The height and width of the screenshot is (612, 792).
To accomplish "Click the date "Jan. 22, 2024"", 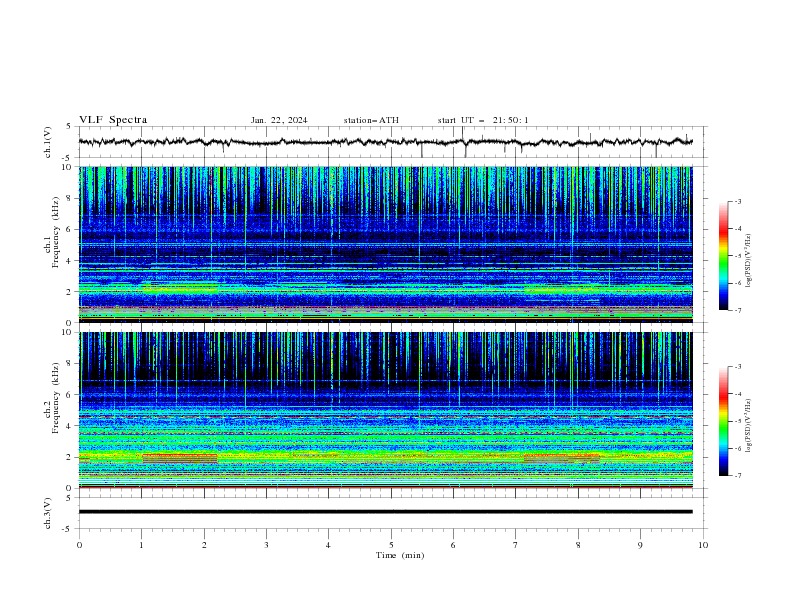I will 279,120.
